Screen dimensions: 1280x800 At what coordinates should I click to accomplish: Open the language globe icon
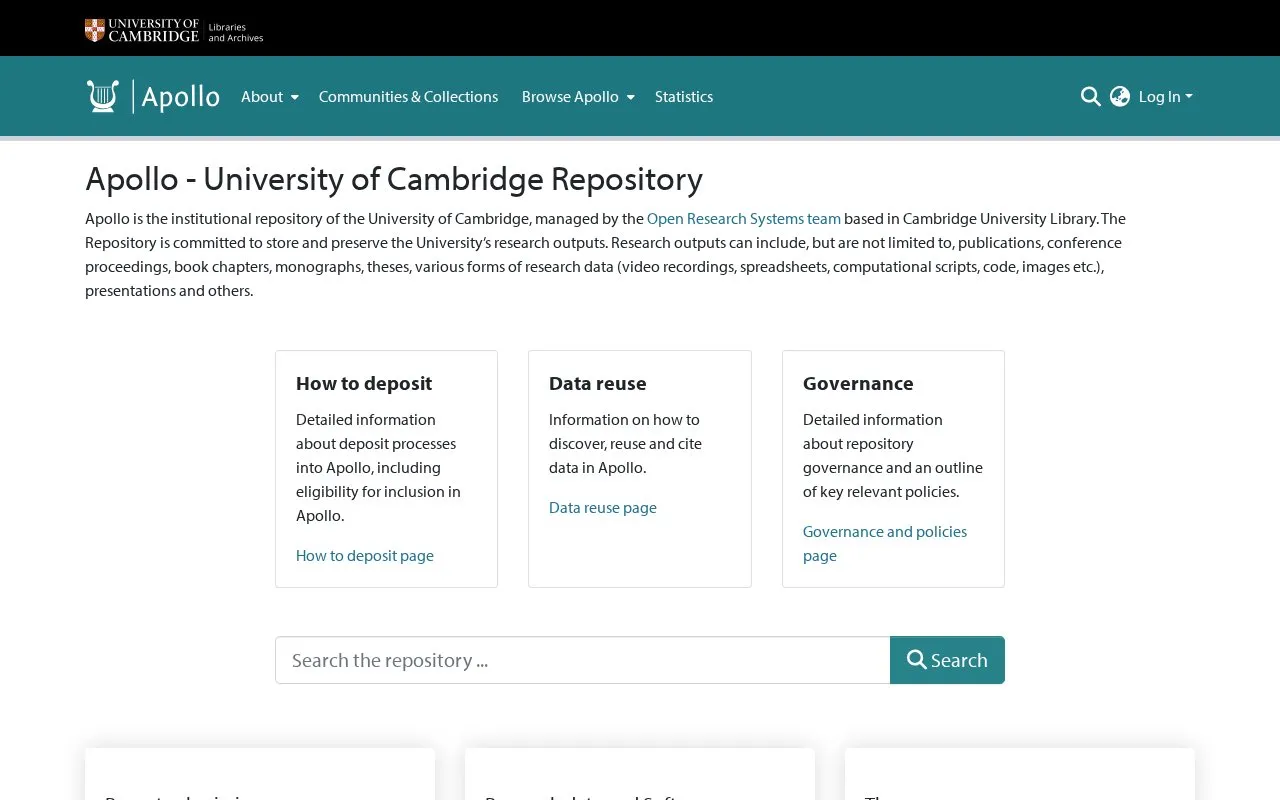[1120, 96]
